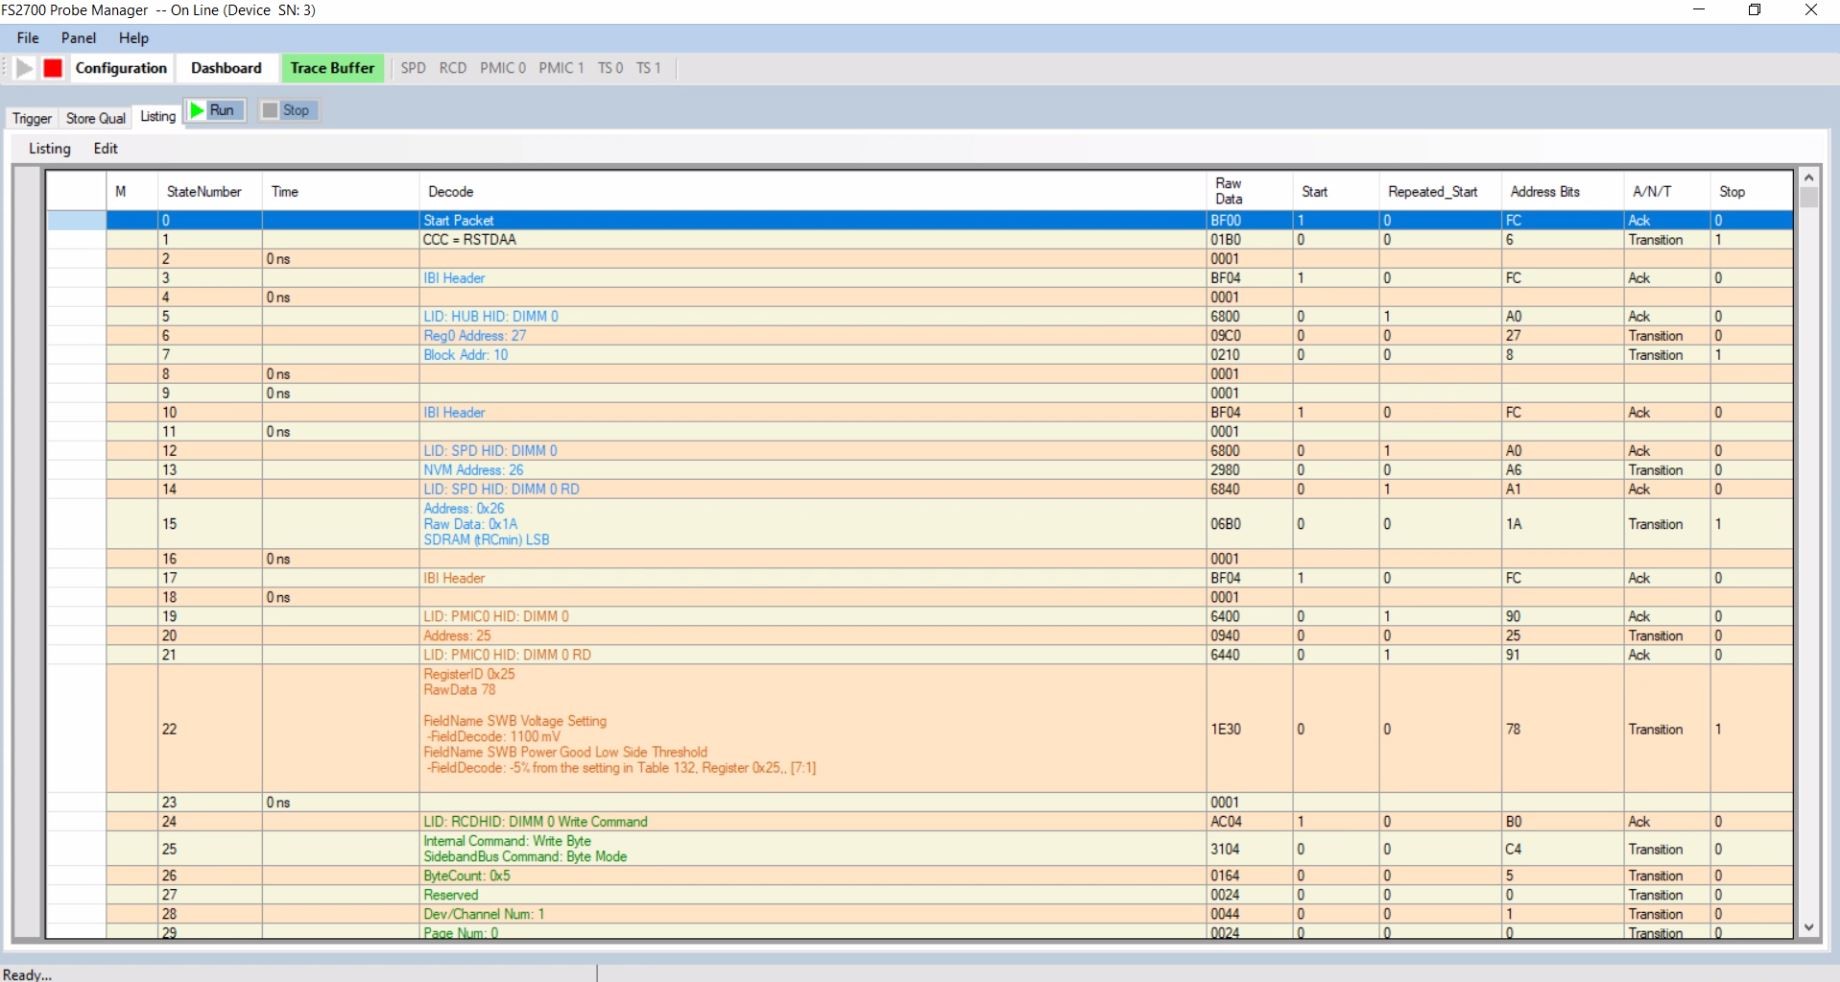Click 'LID: HUB HID: DIMM 0' decode
1840x982 pixels.
[490, 316]
